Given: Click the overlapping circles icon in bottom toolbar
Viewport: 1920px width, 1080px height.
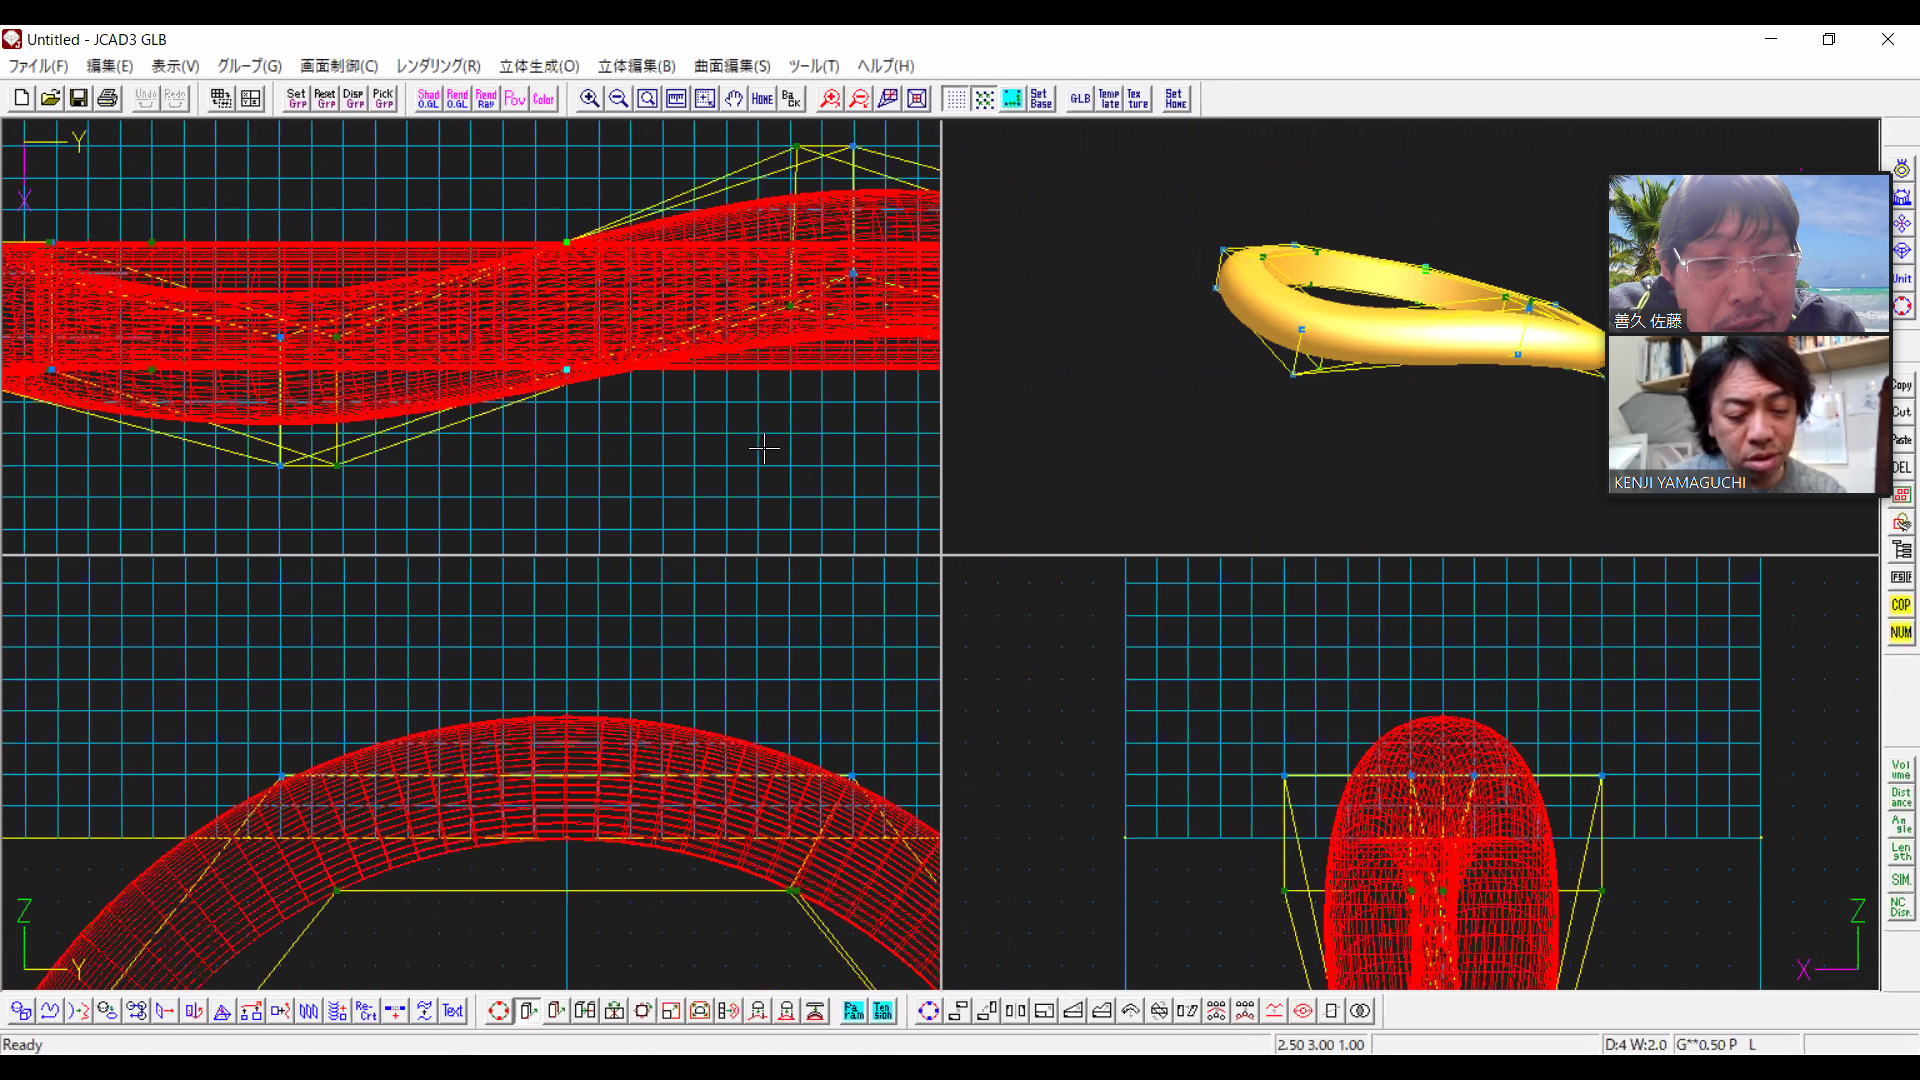Looking at the screenshot, I should coord(1360,1011).
